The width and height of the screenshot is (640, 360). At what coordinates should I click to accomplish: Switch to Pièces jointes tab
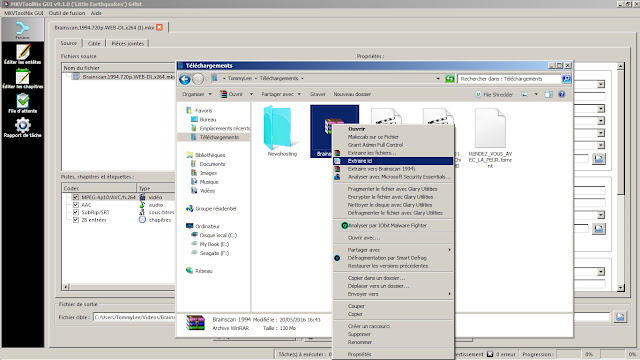(x=127, y=43)
